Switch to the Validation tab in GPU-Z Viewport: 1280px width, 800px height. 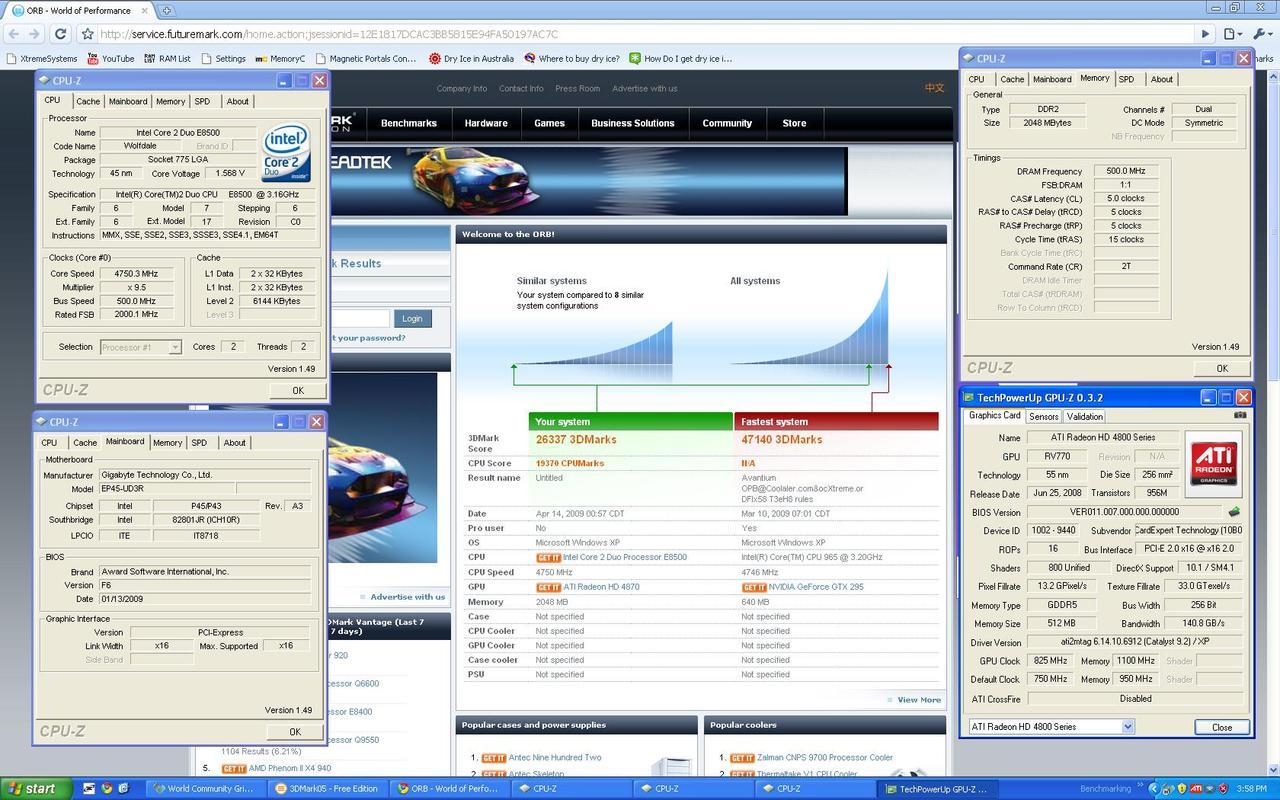[x=1084, y=416]
